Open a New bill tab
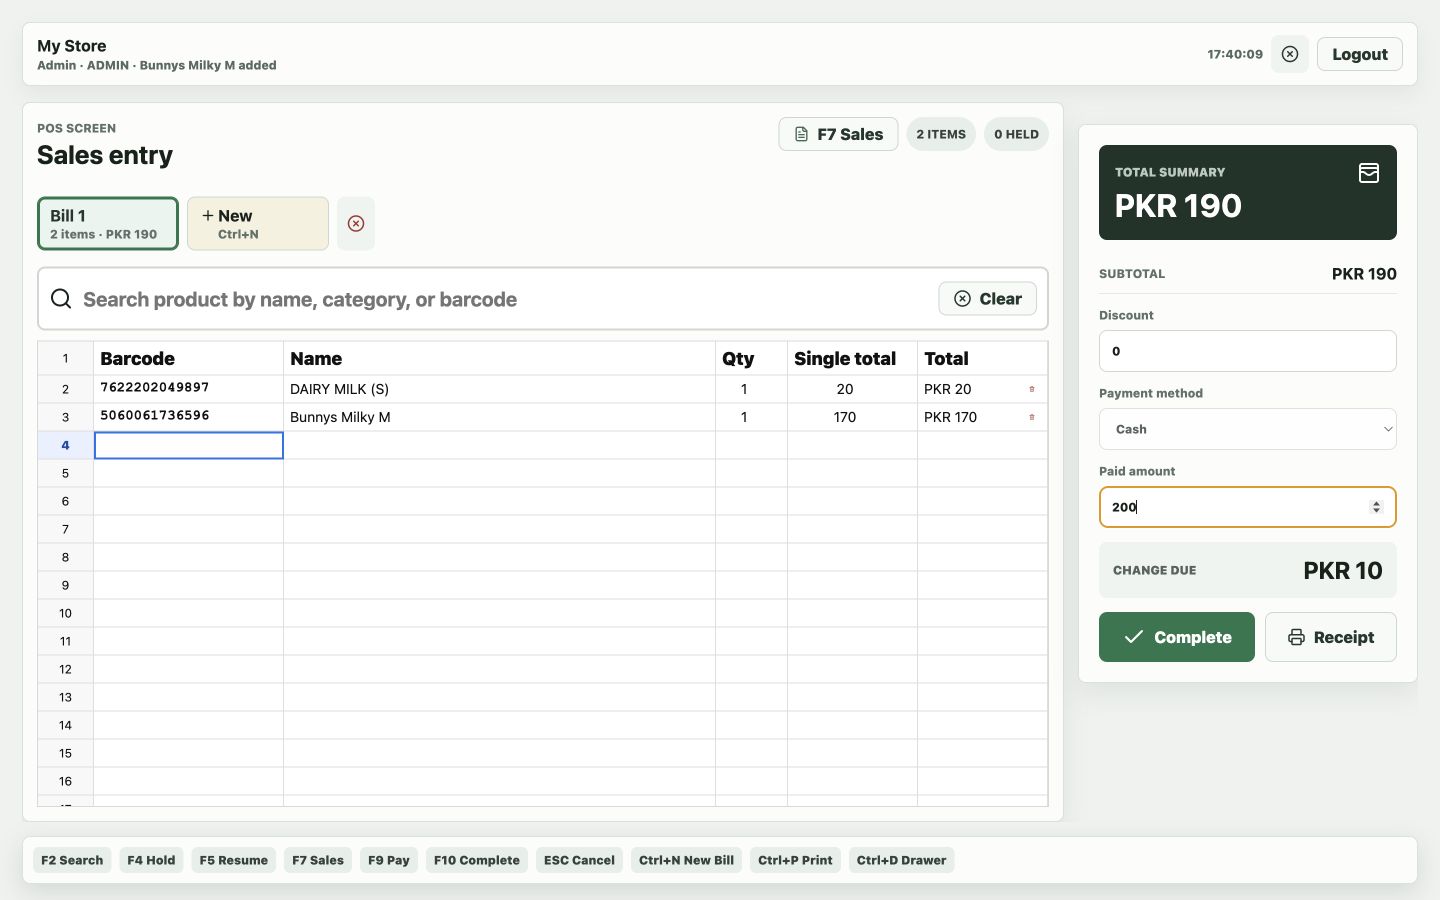 (258, 223)
